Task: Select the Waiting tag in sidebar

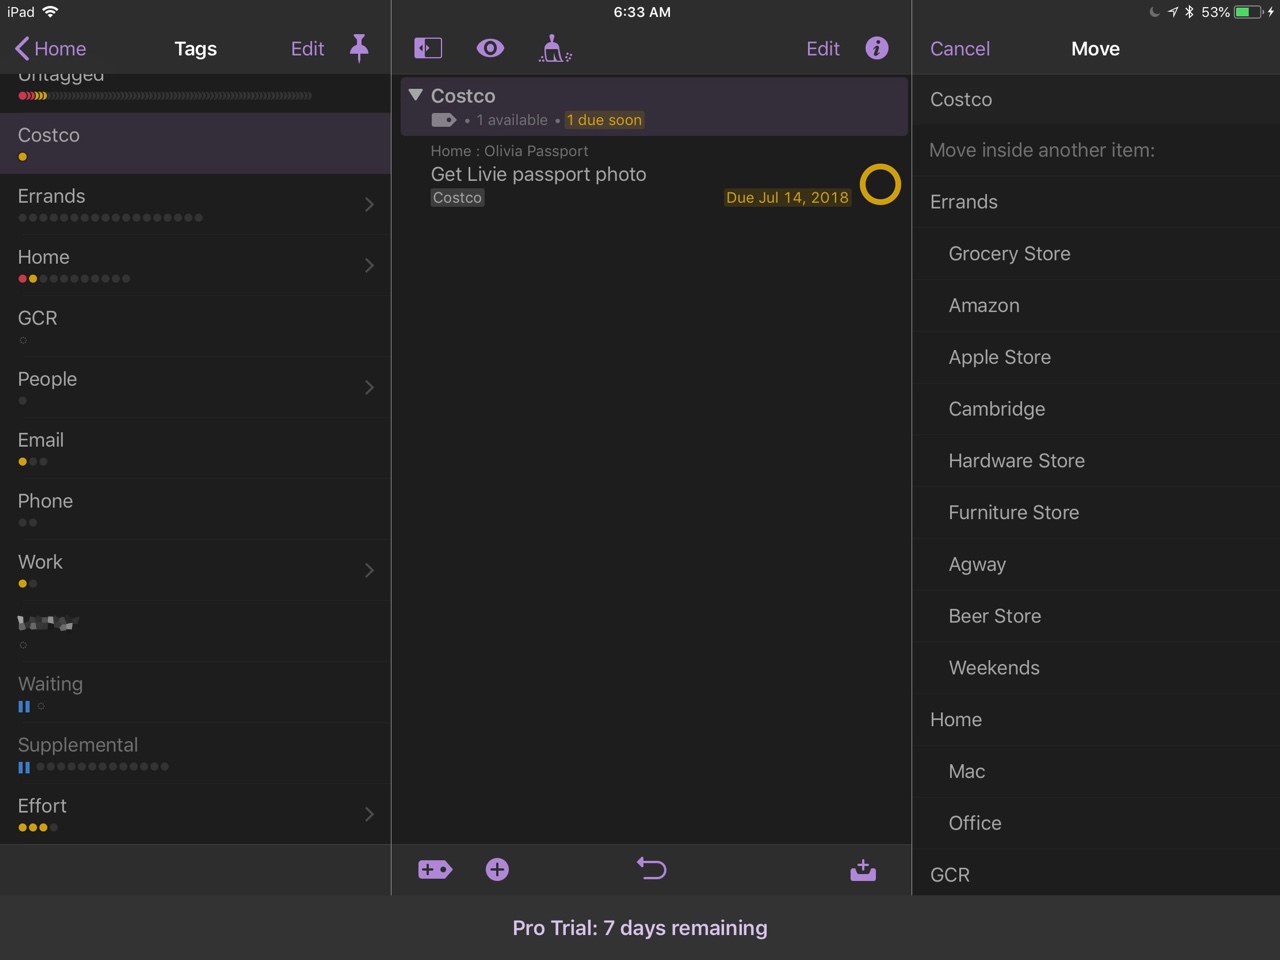Action: point(195,692)
